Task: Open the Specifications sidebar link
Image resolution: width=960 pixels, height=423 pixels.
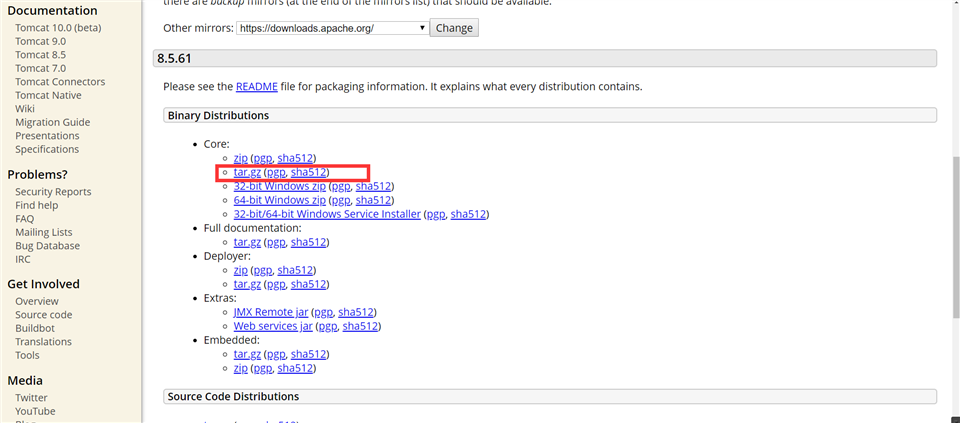Action: 47,149
